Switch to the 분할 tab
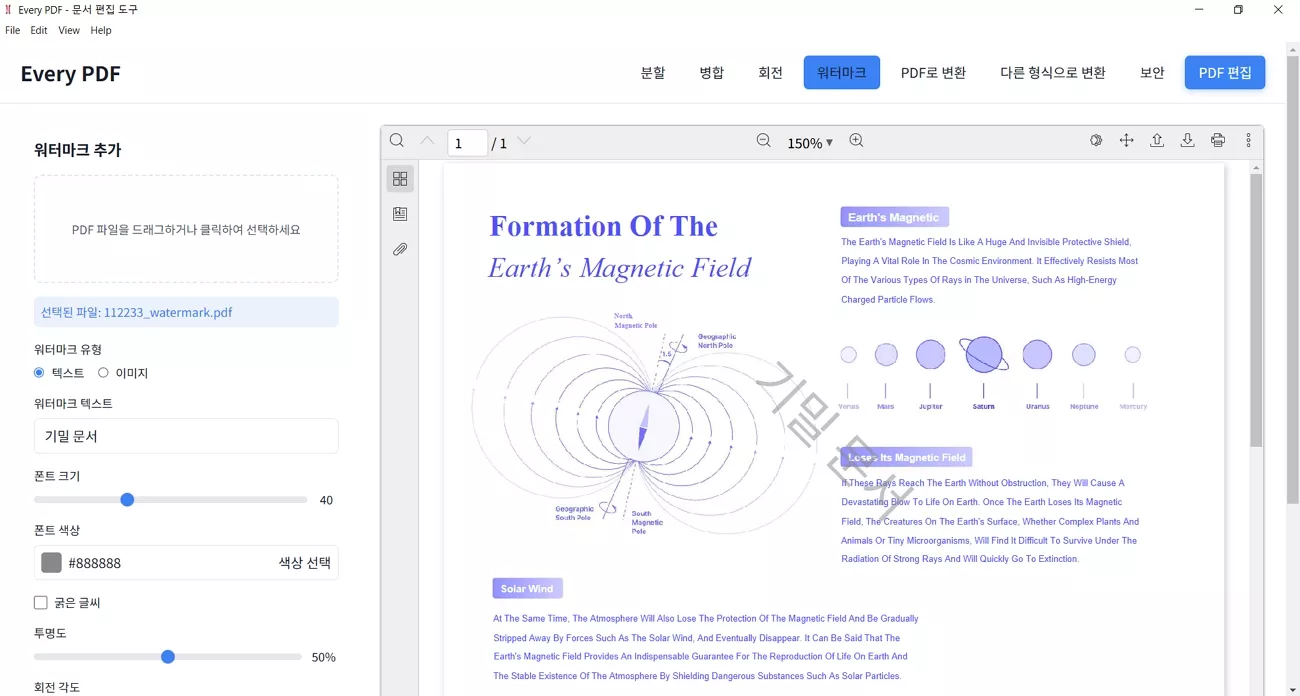 point(653,73)
